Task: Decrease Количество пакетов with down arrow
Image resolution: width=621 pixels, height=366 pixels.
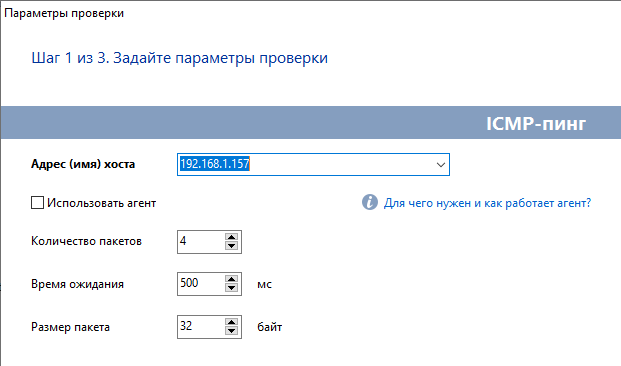Action: click(x=231, y=246)
